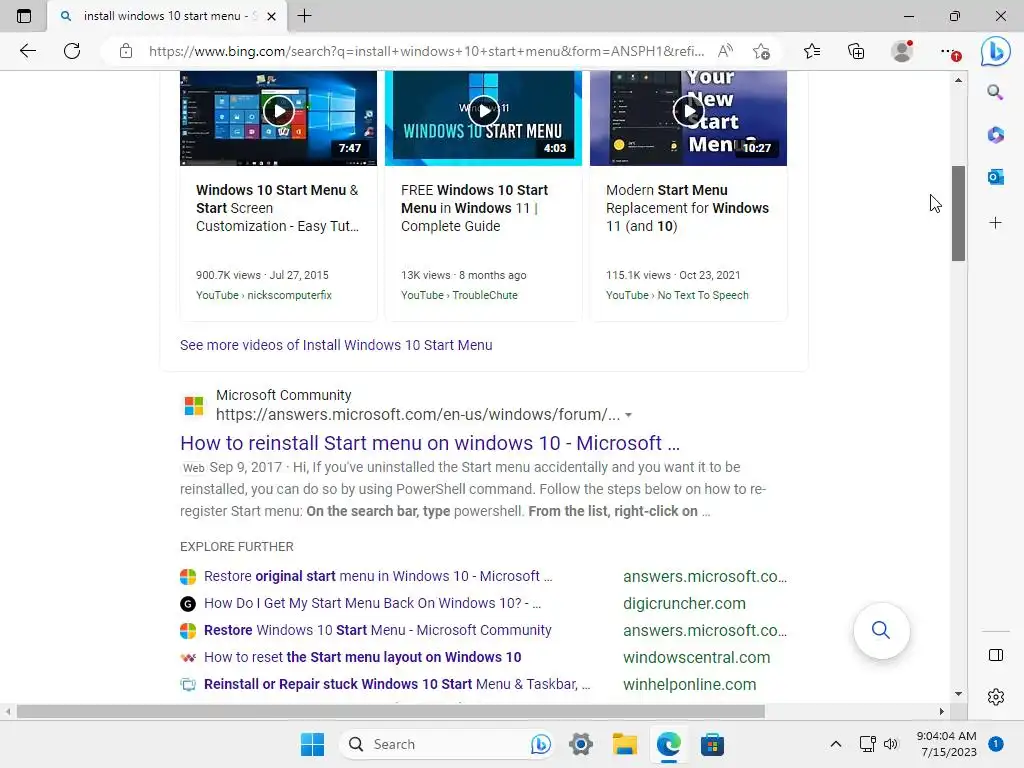1024x768 pixels.
Task: Open the Favorites list icon
Action: point(812,51)
